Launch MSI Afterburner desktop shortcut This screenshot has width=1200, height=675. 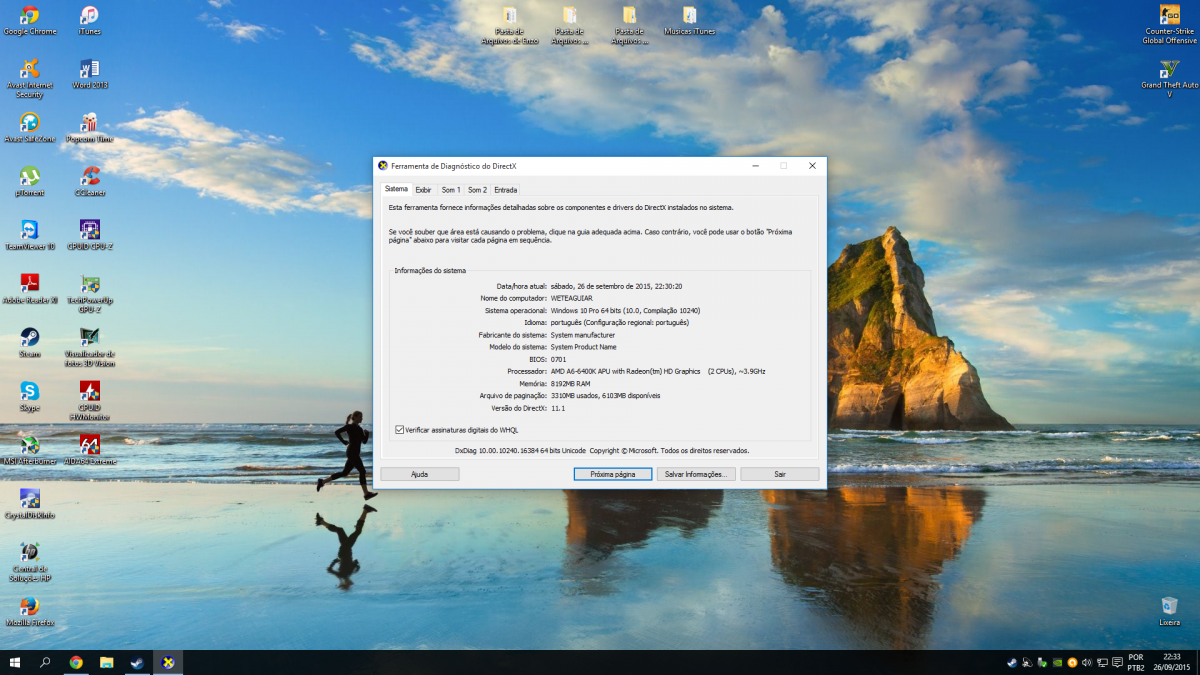30,452
